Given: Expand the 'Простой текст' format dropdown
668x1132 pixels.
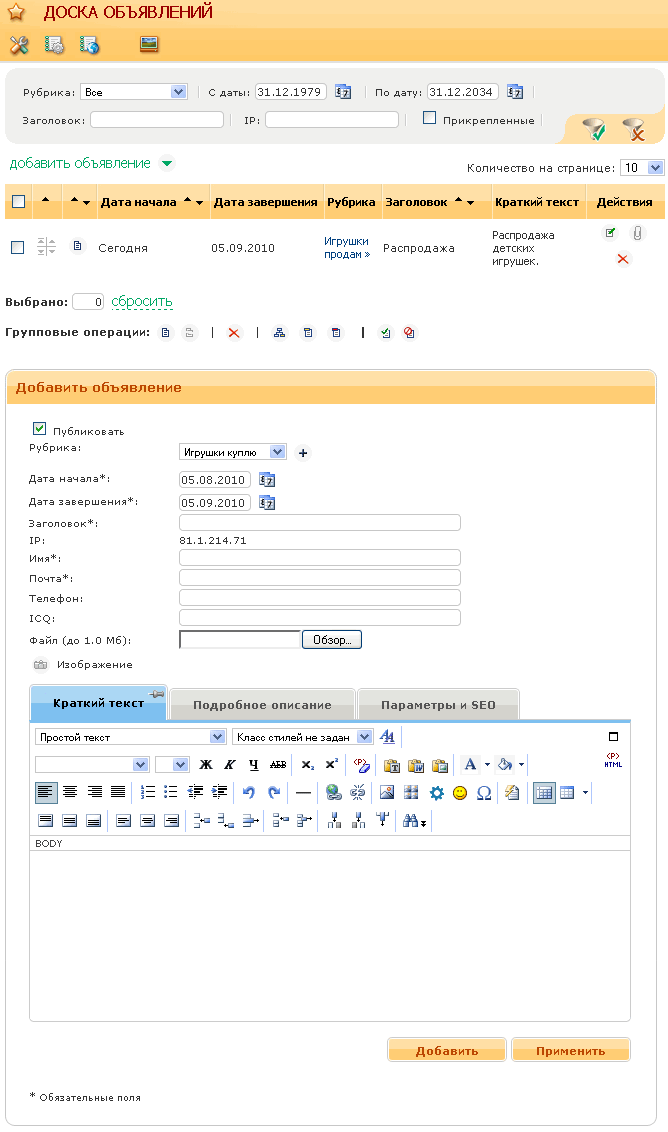Looking at the screenshot, I should (x=130, y=737).
